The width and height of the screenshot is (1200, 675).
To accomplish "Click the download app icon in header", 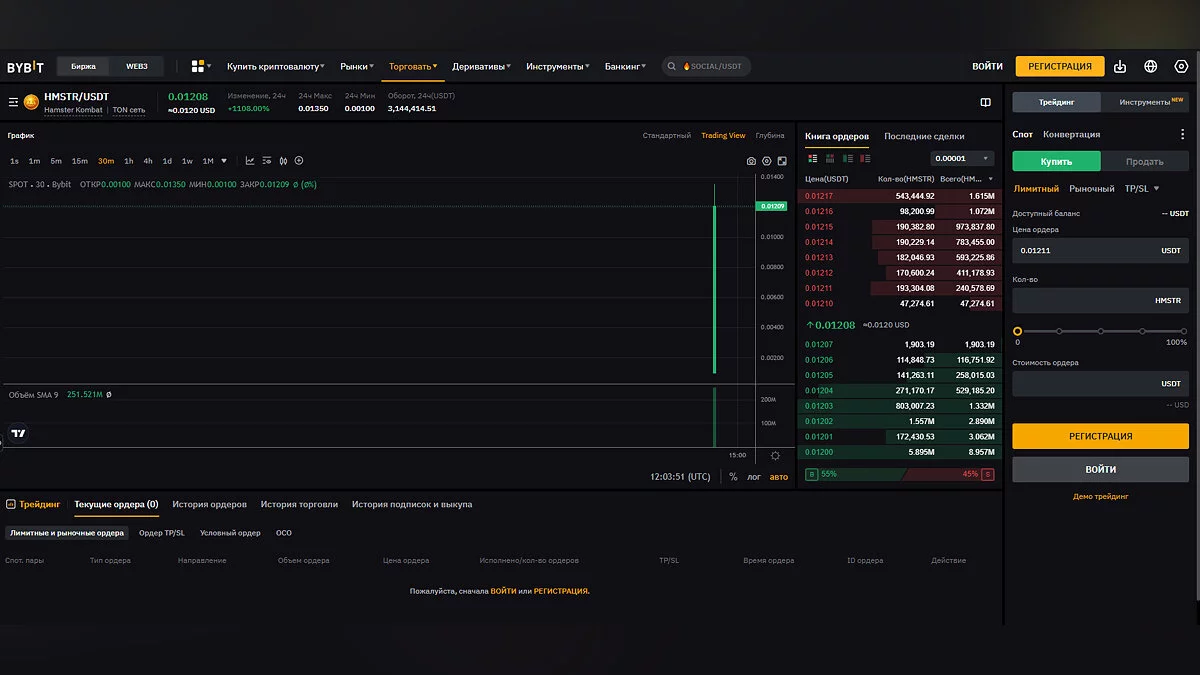I will [1120, 67].
